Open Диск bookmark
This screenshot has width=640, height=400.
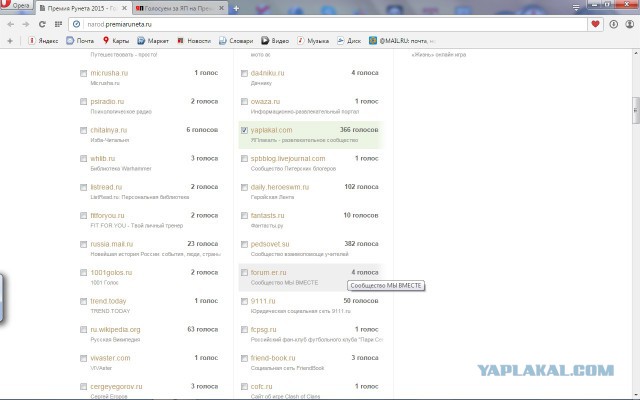pyautogui.click(x=349, y=41)
